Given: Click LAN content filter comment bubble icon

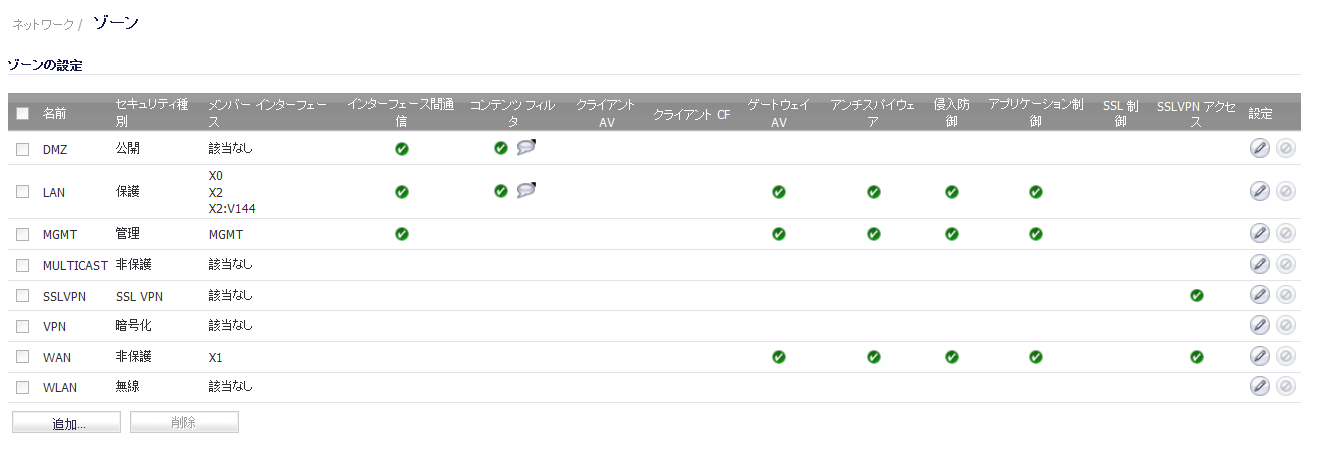Looking at the screenshot, I should click(x=526, y=190).
